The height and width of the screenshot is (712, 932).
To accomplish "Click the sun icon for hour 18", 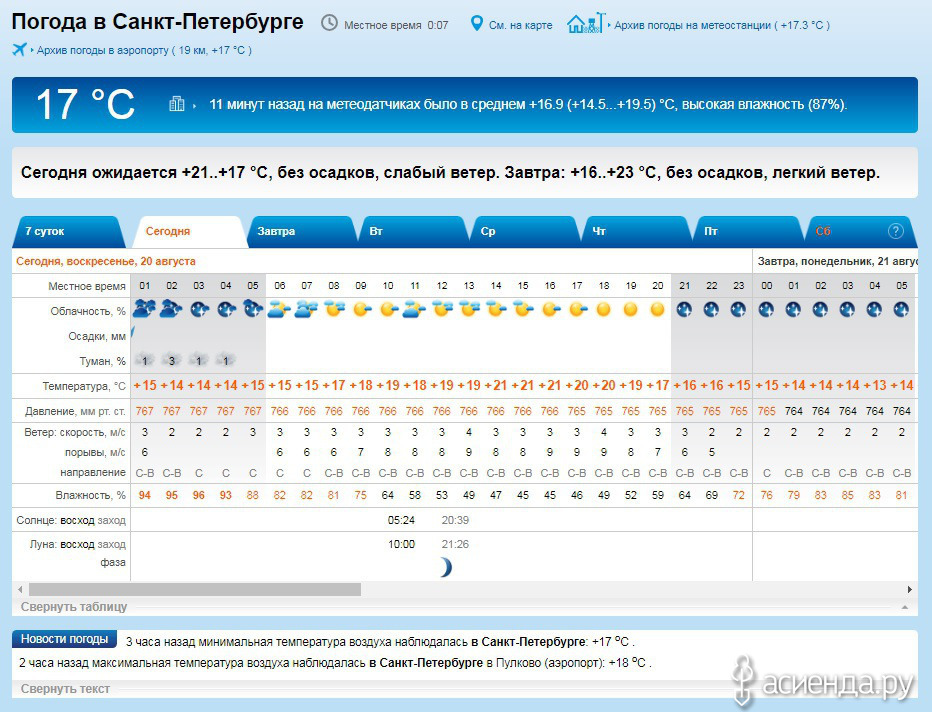I will pos(603,309).
